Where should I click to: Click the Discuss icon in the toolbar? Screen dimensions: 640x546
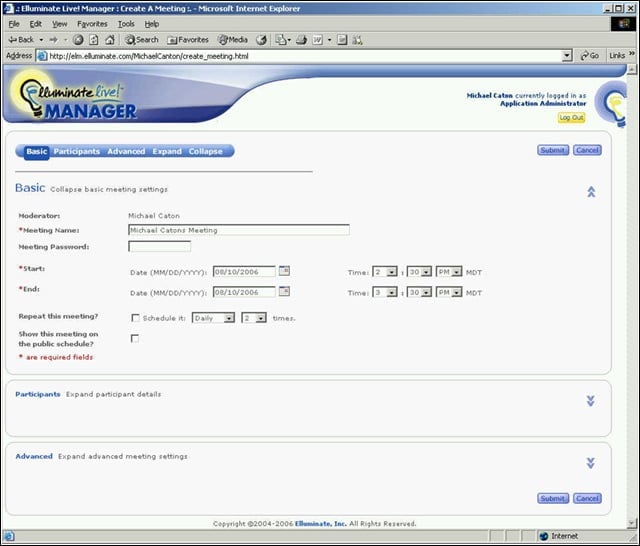342,40
